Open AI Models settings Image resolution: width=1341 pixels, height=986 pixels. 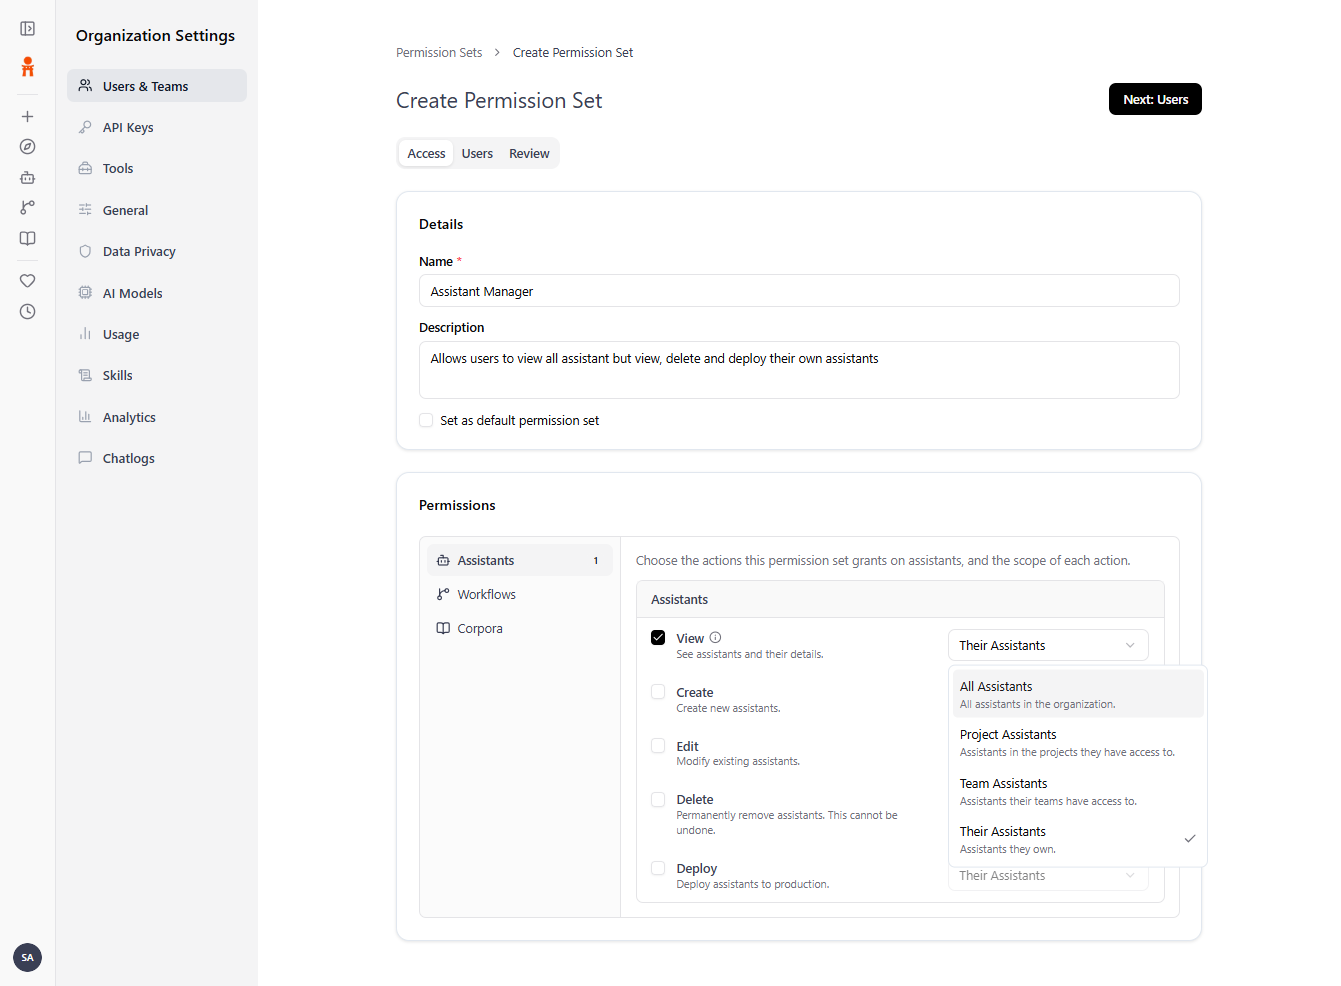(x=157, y=293)
